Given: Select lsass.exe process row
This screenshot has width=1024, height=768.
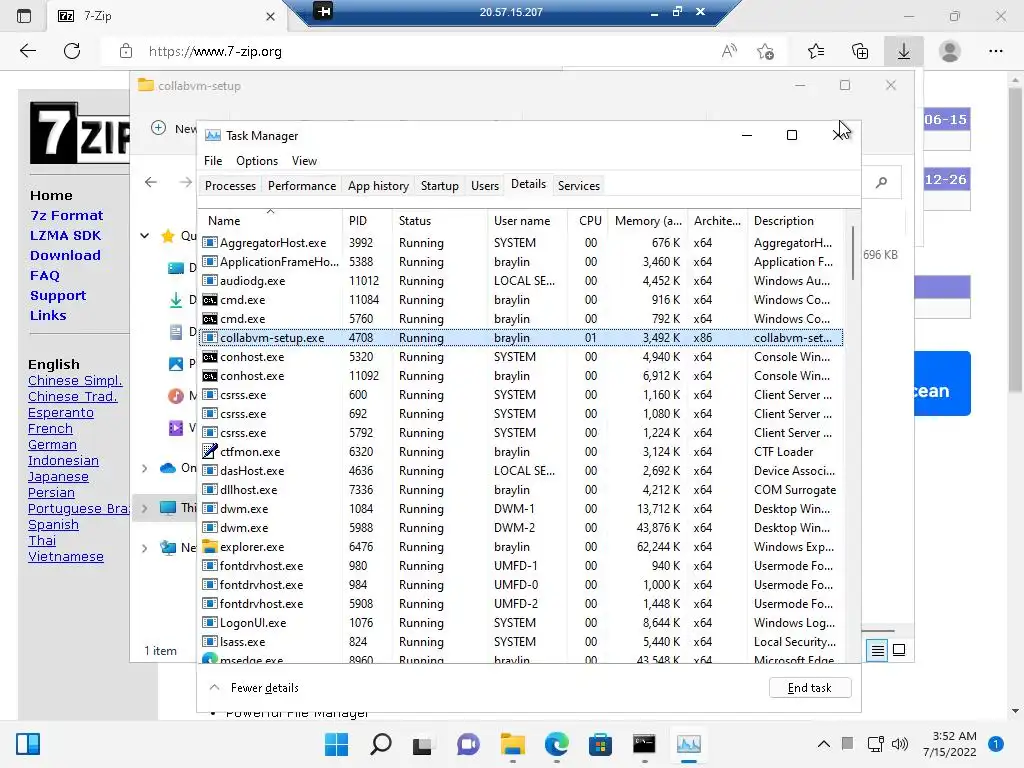Looking at the screenshot, I should [520, 642].
